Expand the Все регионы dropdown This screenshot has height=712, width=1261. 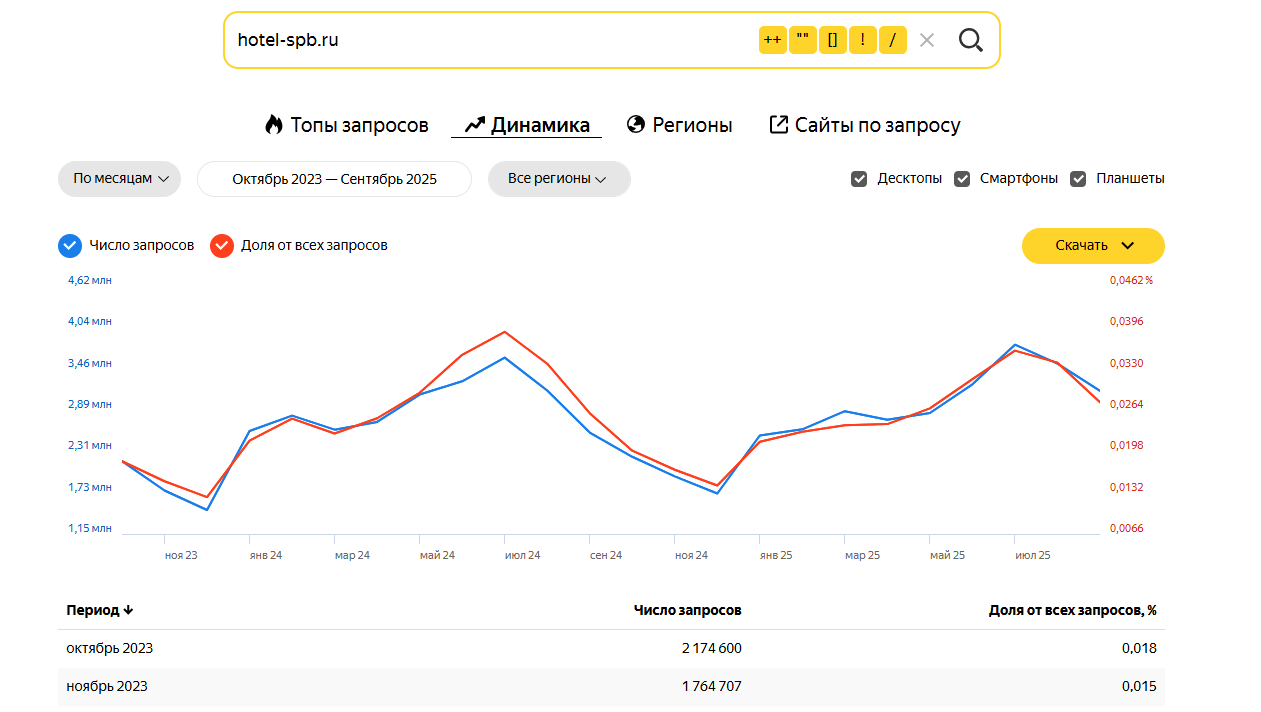coord(558,179)
